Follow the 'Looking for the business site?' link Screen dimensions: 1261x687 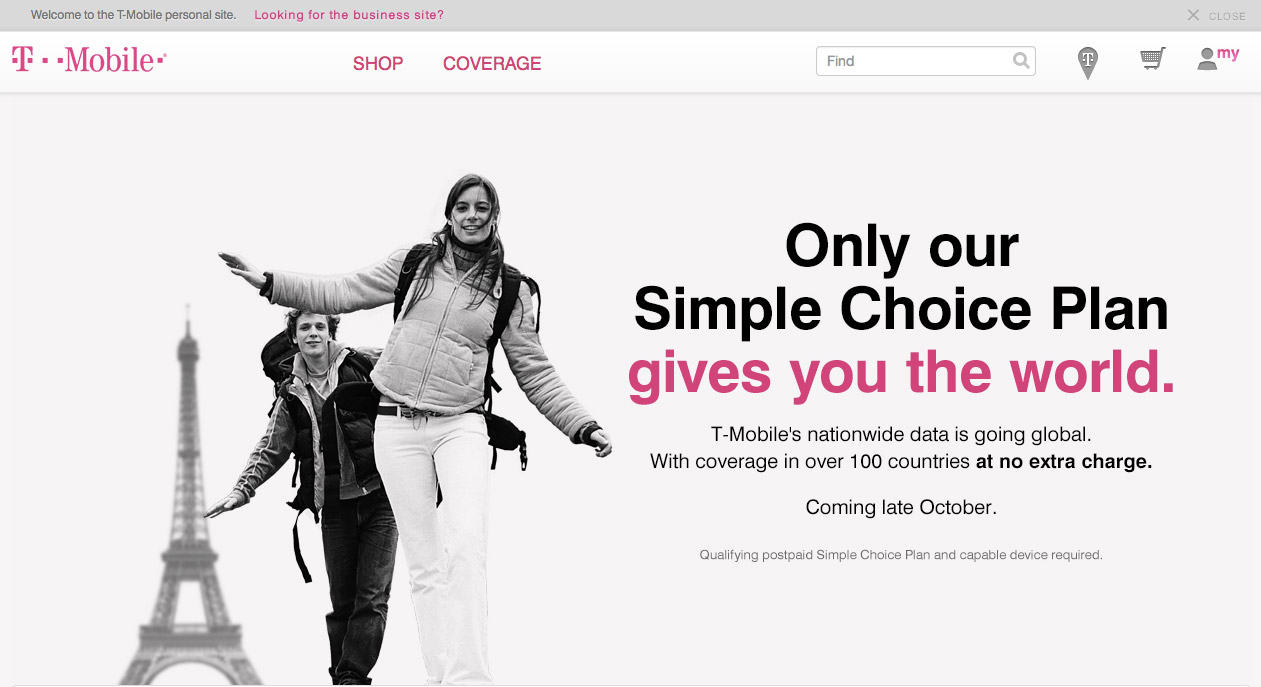tap(349, 15)
